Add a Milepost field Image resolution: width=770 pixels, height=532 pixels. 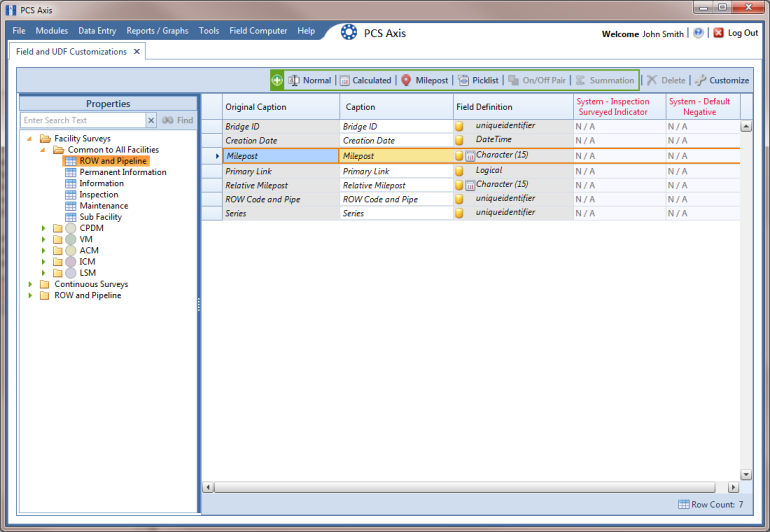coord(425,80)
